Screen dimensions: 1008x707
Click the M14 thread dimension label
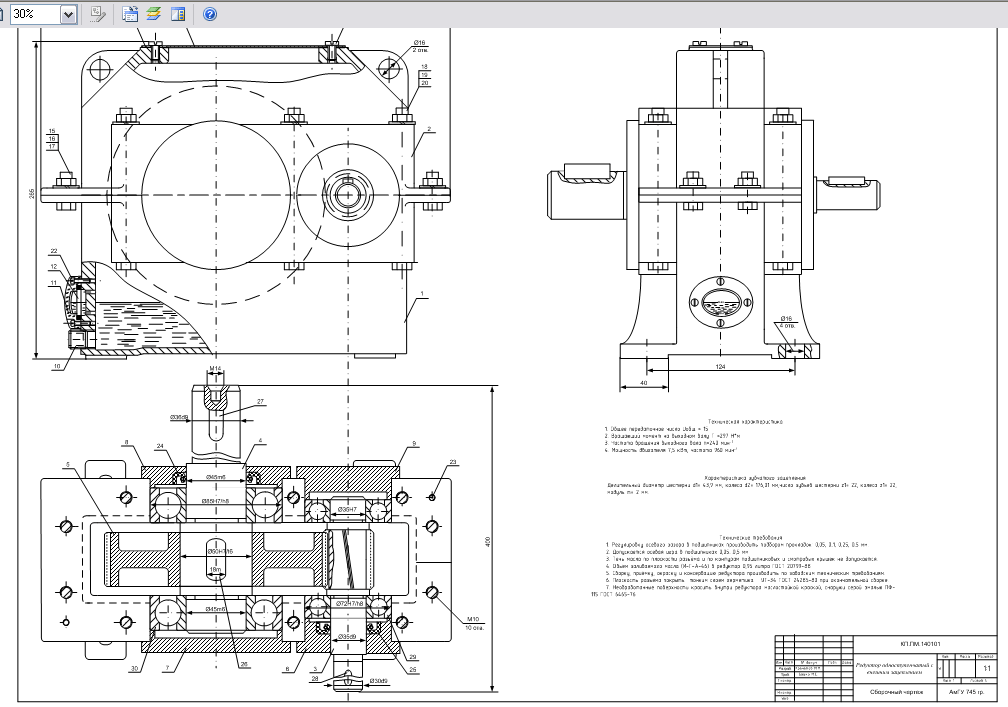[214, 369]
